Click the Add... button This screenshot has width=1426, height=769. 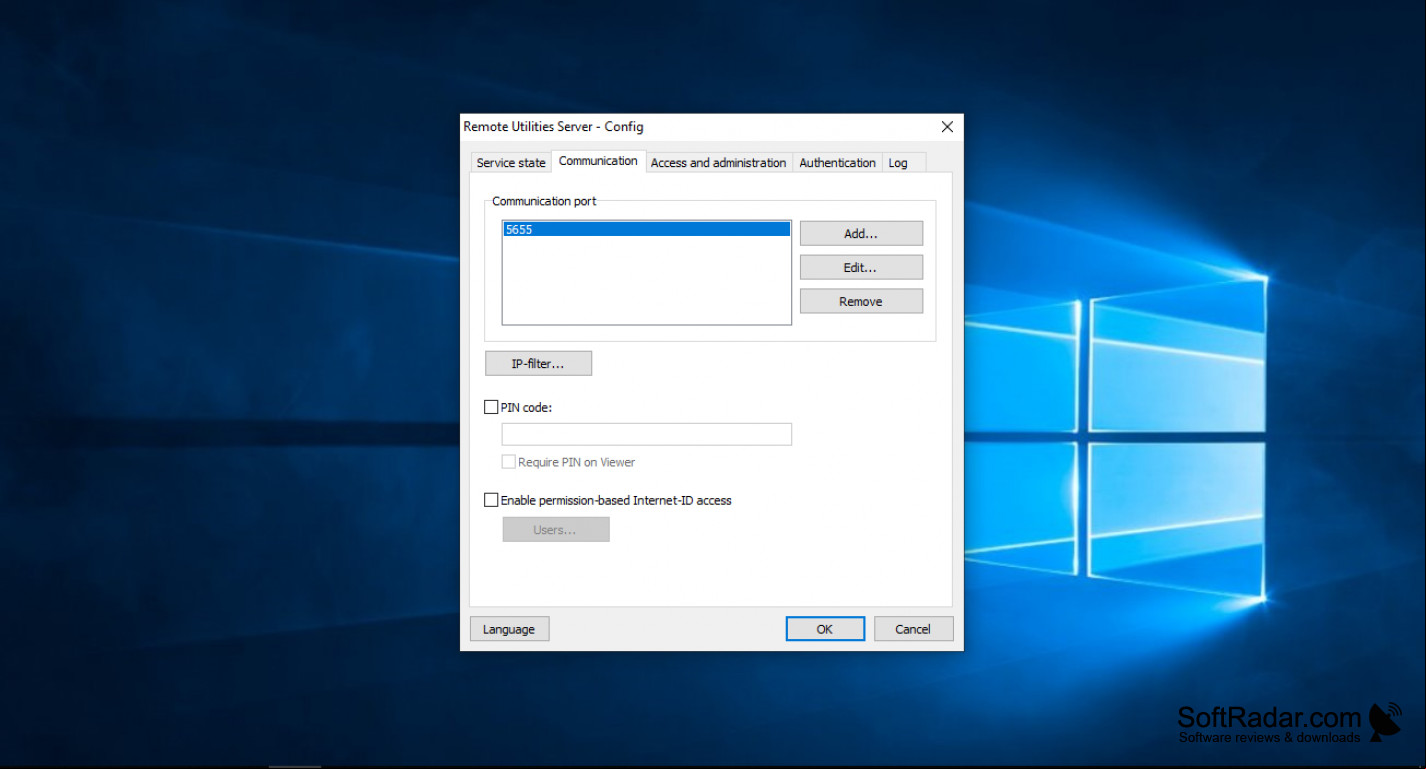pos(861,233)
